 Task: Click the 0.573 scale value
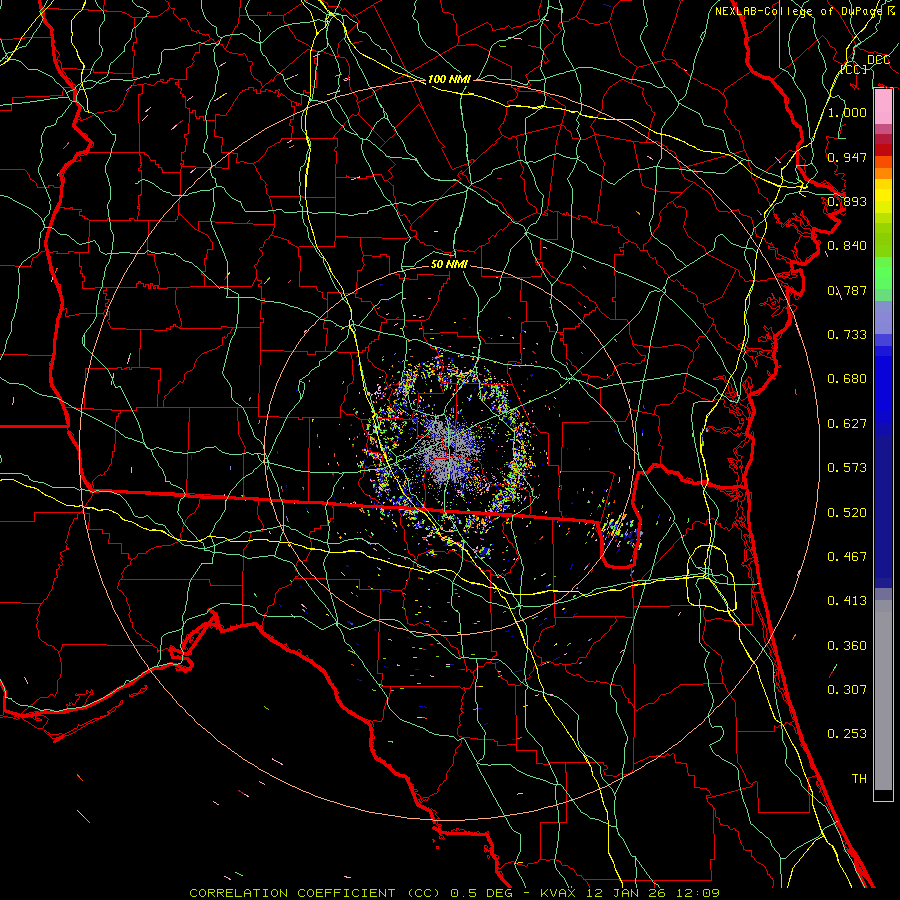[x=847, y=468]
